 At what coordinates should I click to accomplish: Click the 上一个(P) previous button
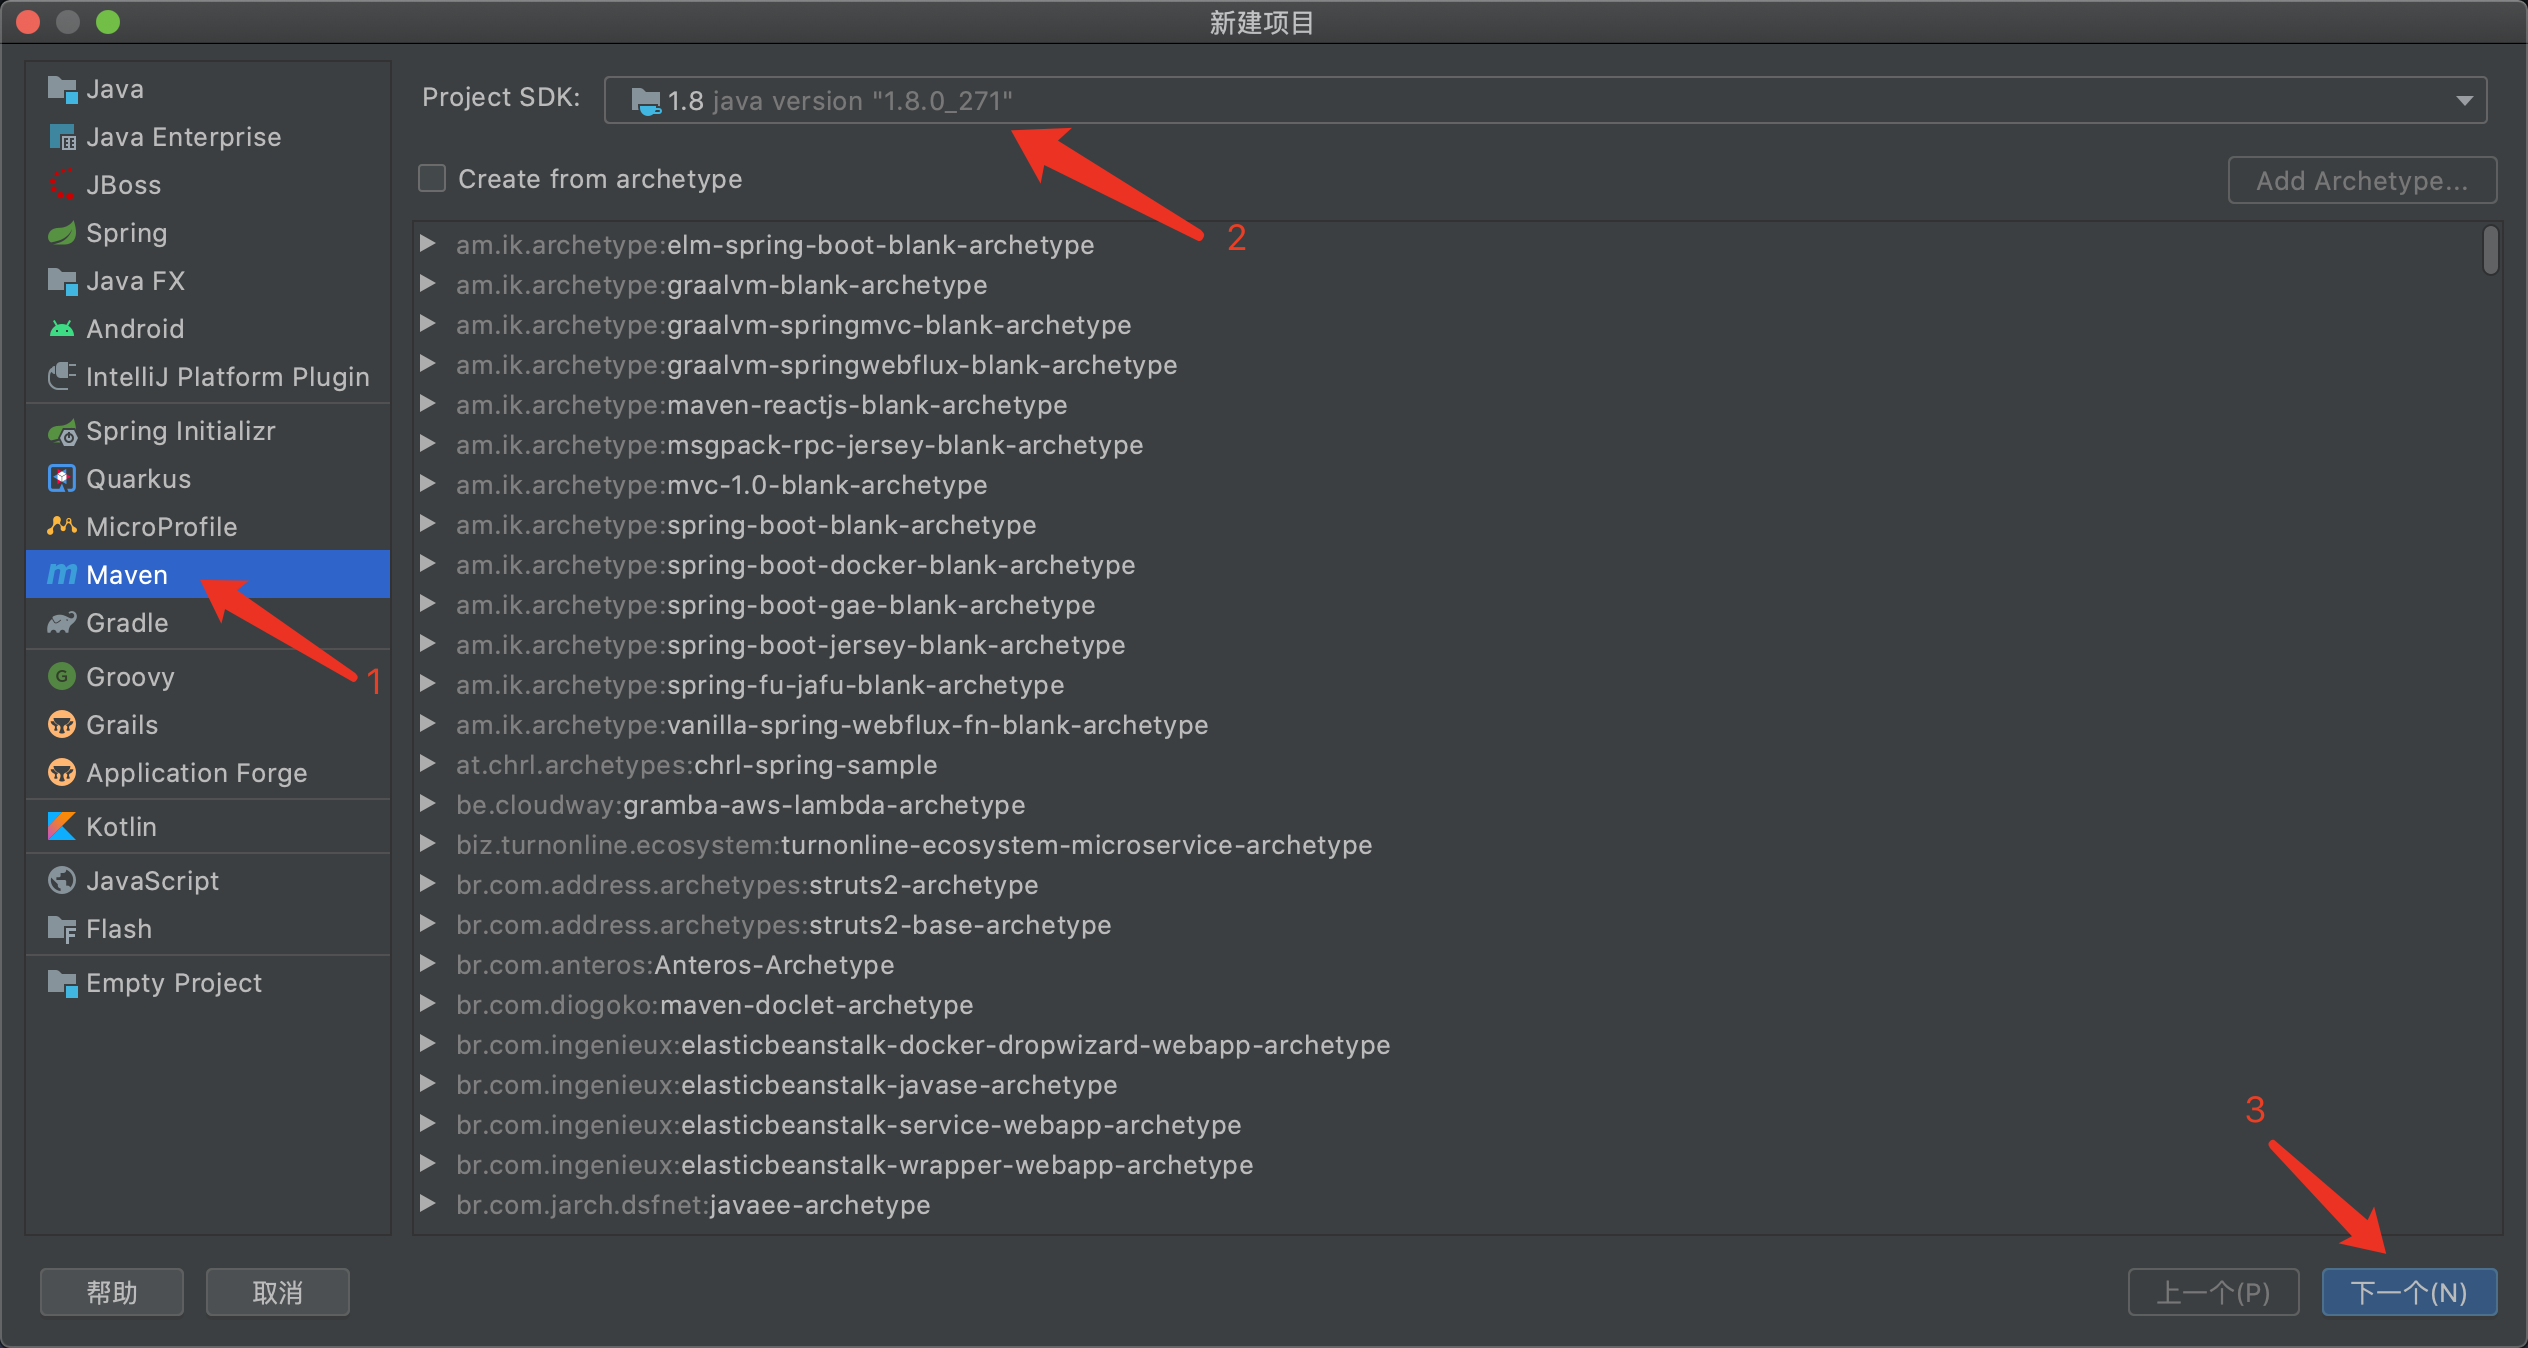click(x=2213, y=1292)
